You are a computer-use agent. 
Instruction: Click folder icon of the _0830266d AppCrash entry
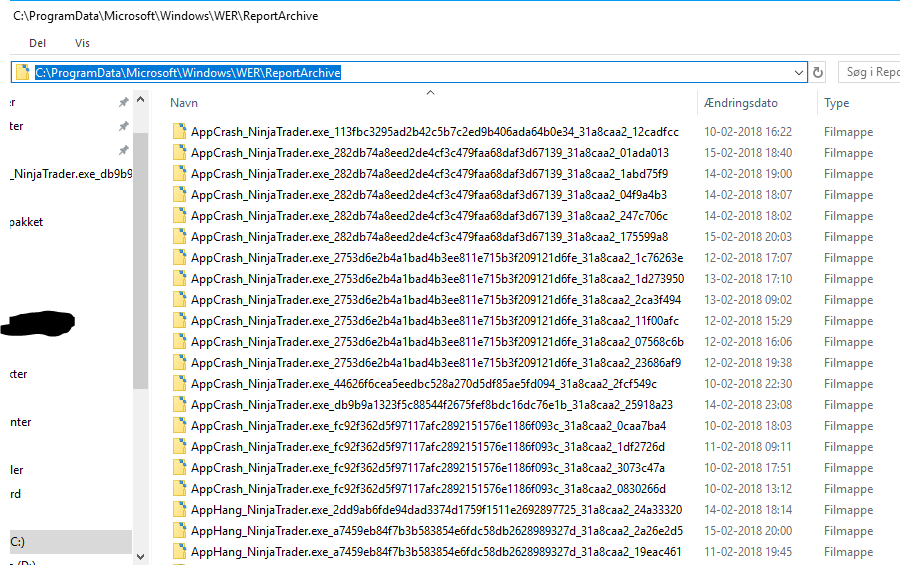(179, 489)
